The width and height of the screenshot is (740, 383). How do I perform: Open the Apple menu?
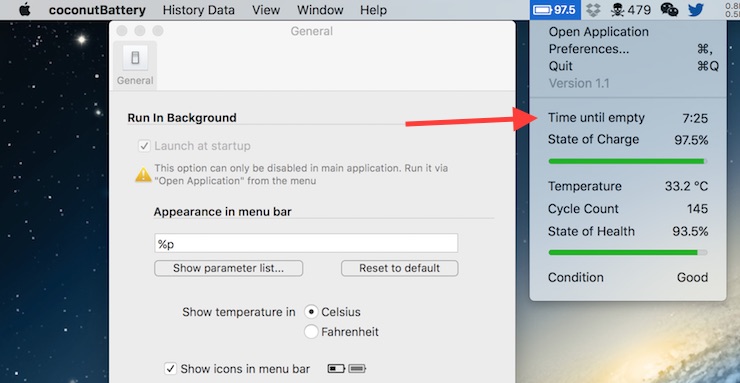tap(25, 9)
